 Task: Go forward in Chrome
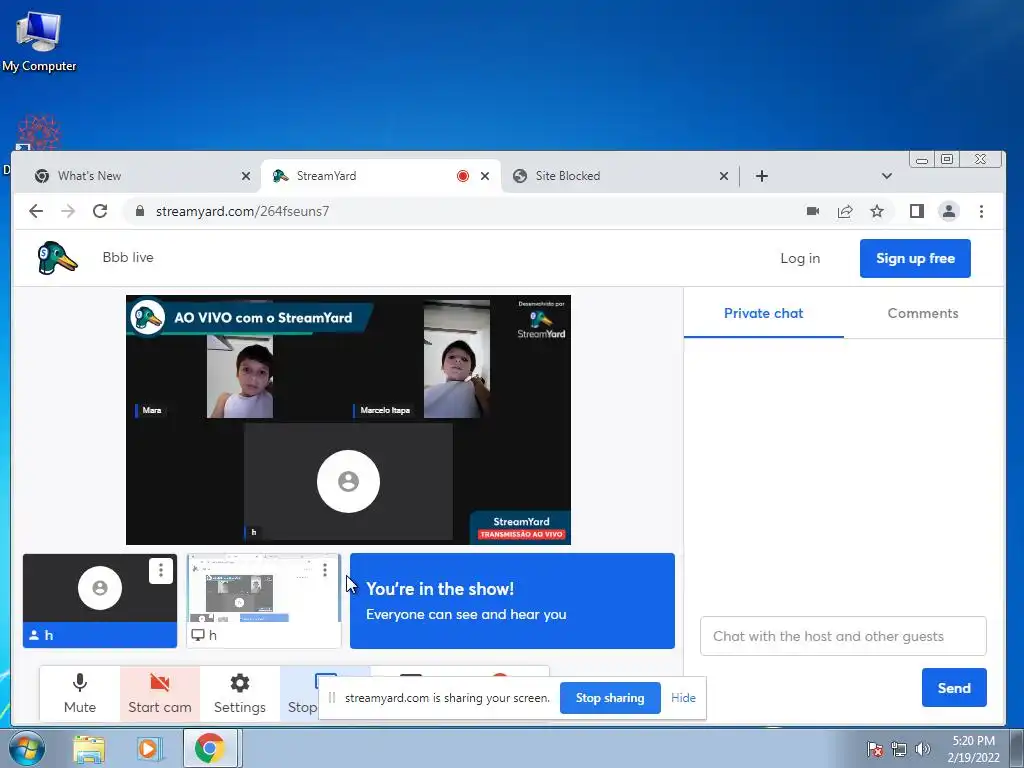(68, 211)
